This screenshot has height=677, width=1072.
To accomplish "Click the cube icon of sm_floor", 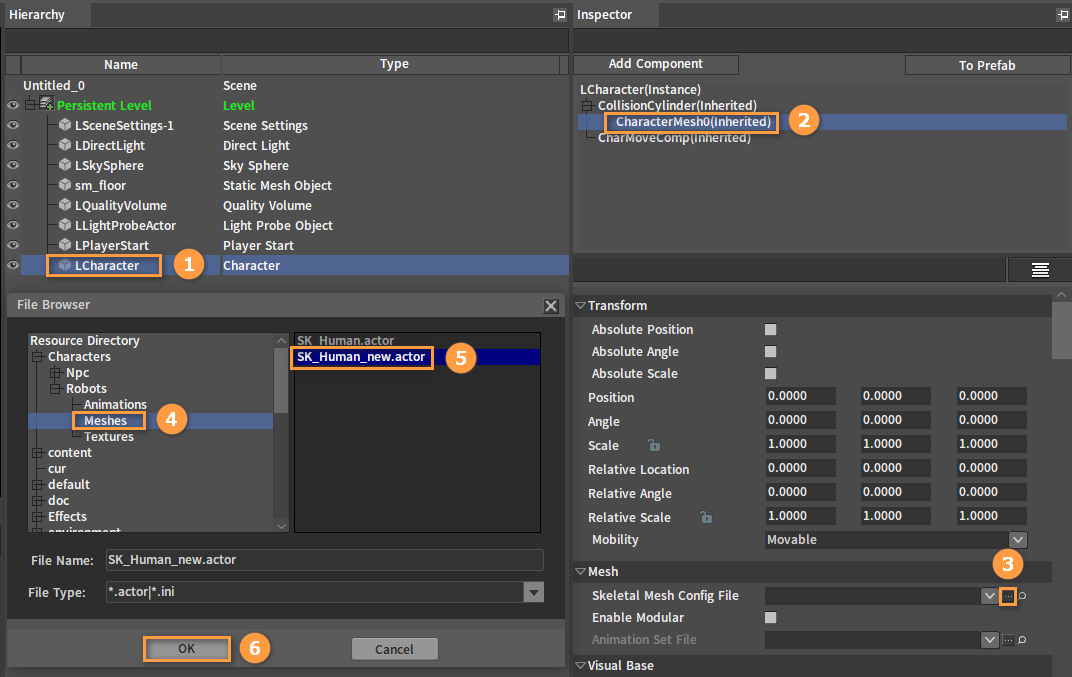I will click(65, 185).
